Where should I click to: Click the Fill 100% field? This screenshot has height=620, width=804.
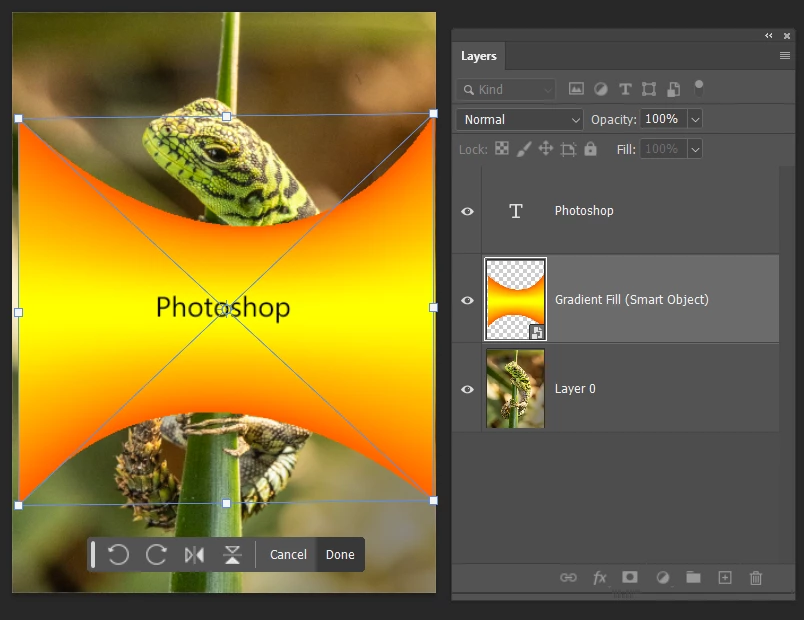pos(663,149)
